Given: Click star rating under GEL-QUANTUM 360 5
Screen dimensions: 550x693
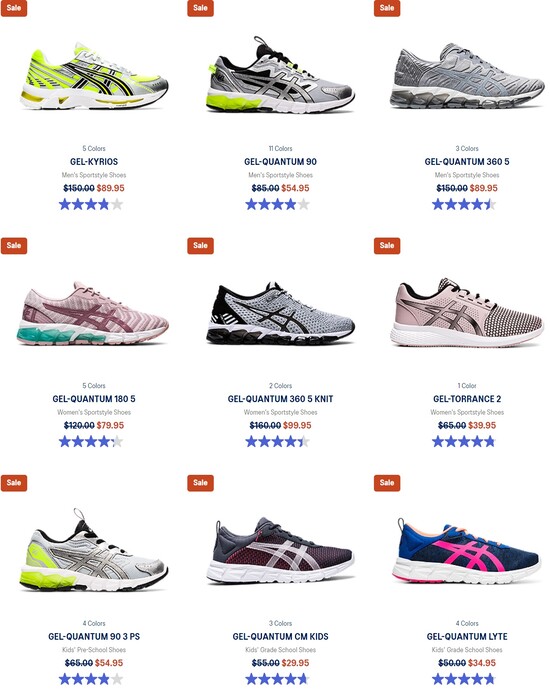Looking at the screenshot, I should [x=464, y=205].
